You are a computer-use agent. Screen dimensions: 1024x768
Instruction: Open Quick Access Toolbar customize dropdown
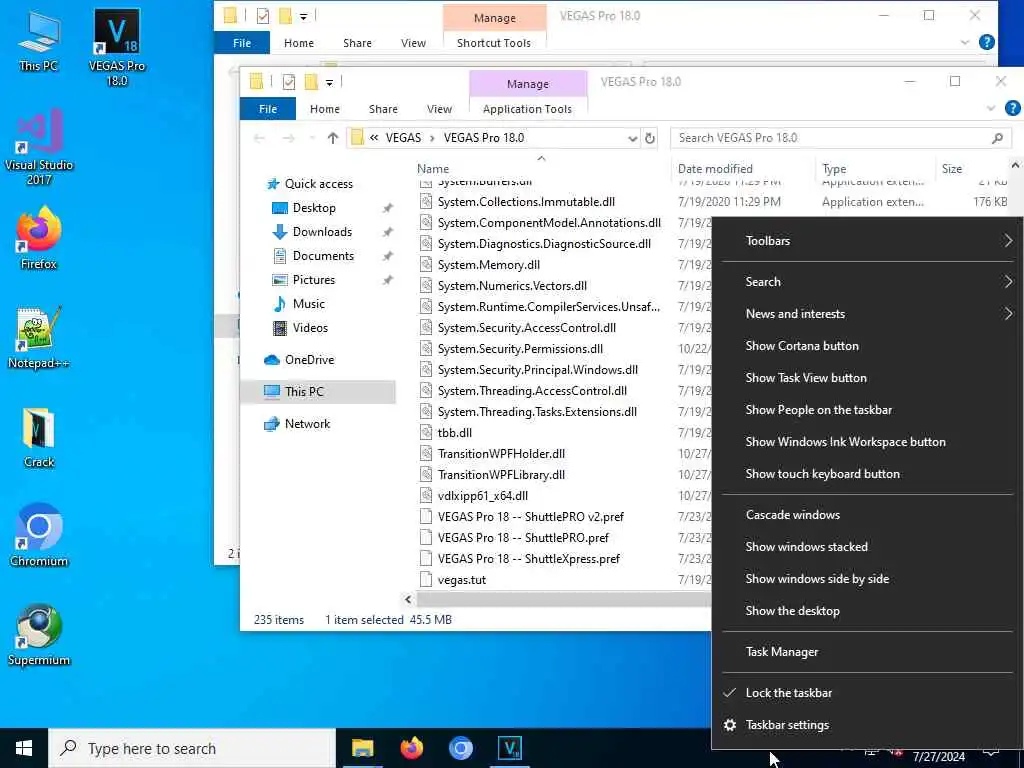(329, 82)
